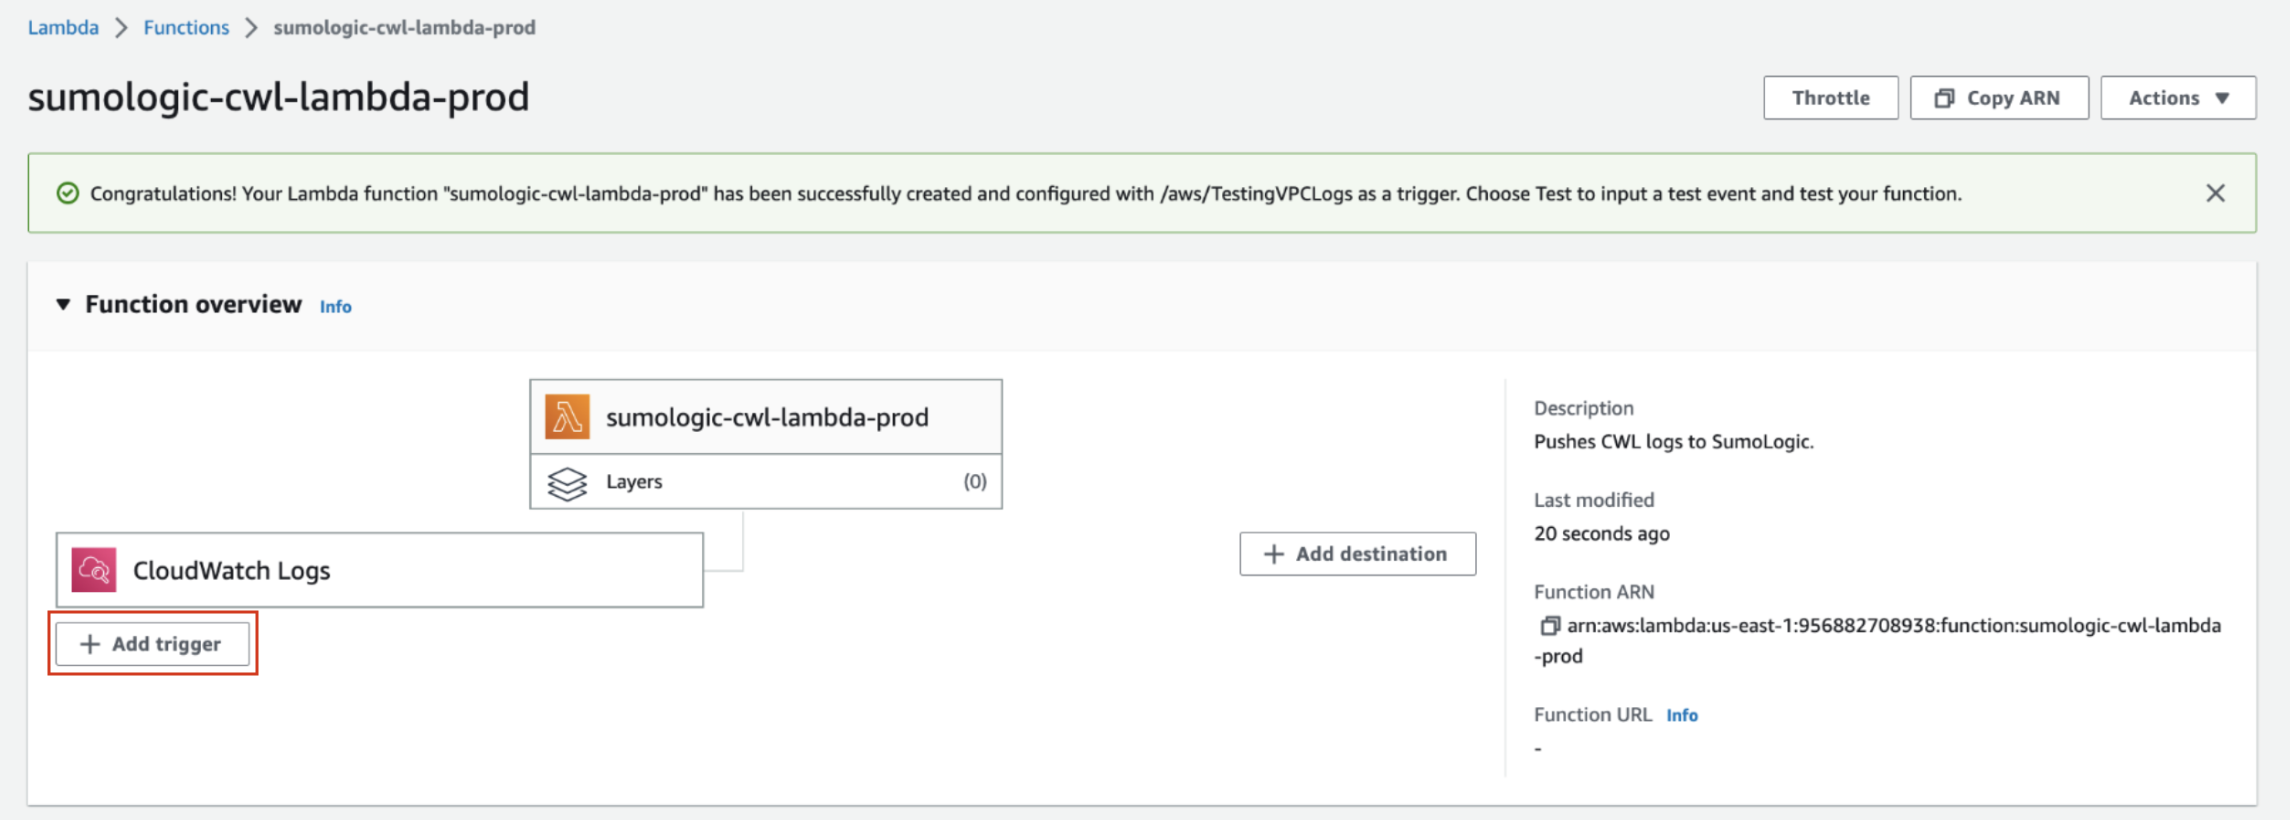2290x820 pixels.
Task: Navigate to Functions breadcrumb link
Action: tap(186, 27)
